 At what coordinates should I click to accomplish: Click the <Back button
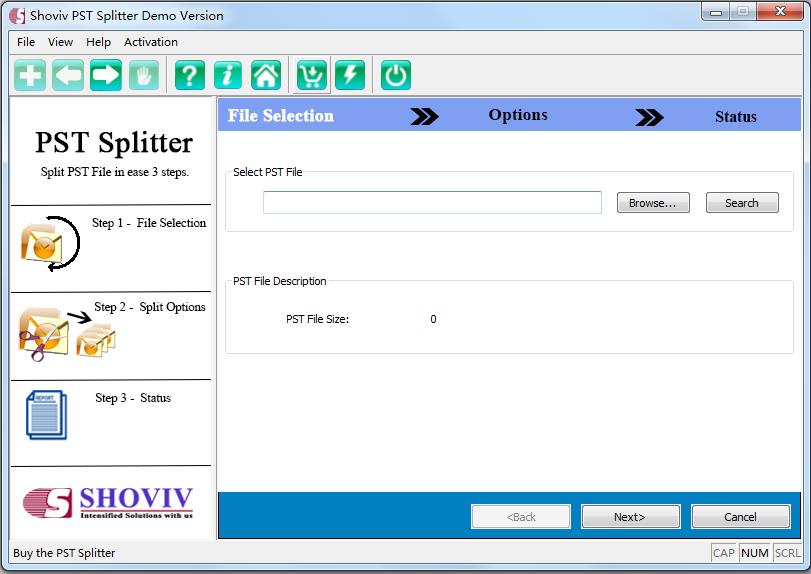click(x=521, y=517)
